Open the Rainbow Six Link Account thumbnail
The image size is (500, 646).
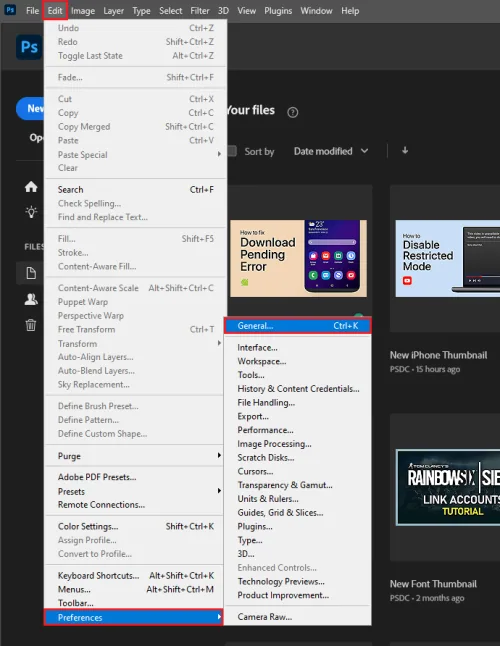click(x=448, y=487)
